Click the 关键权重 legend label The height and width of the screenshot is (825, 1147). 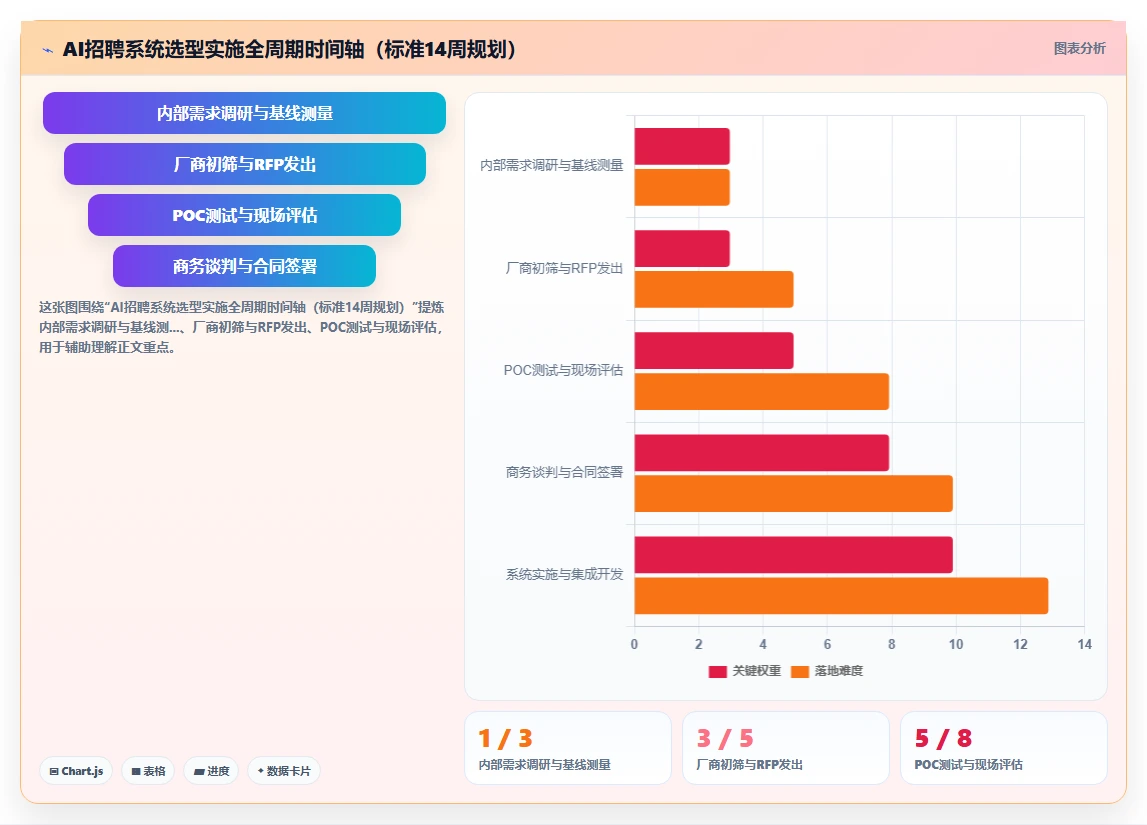tap(756, 671)
